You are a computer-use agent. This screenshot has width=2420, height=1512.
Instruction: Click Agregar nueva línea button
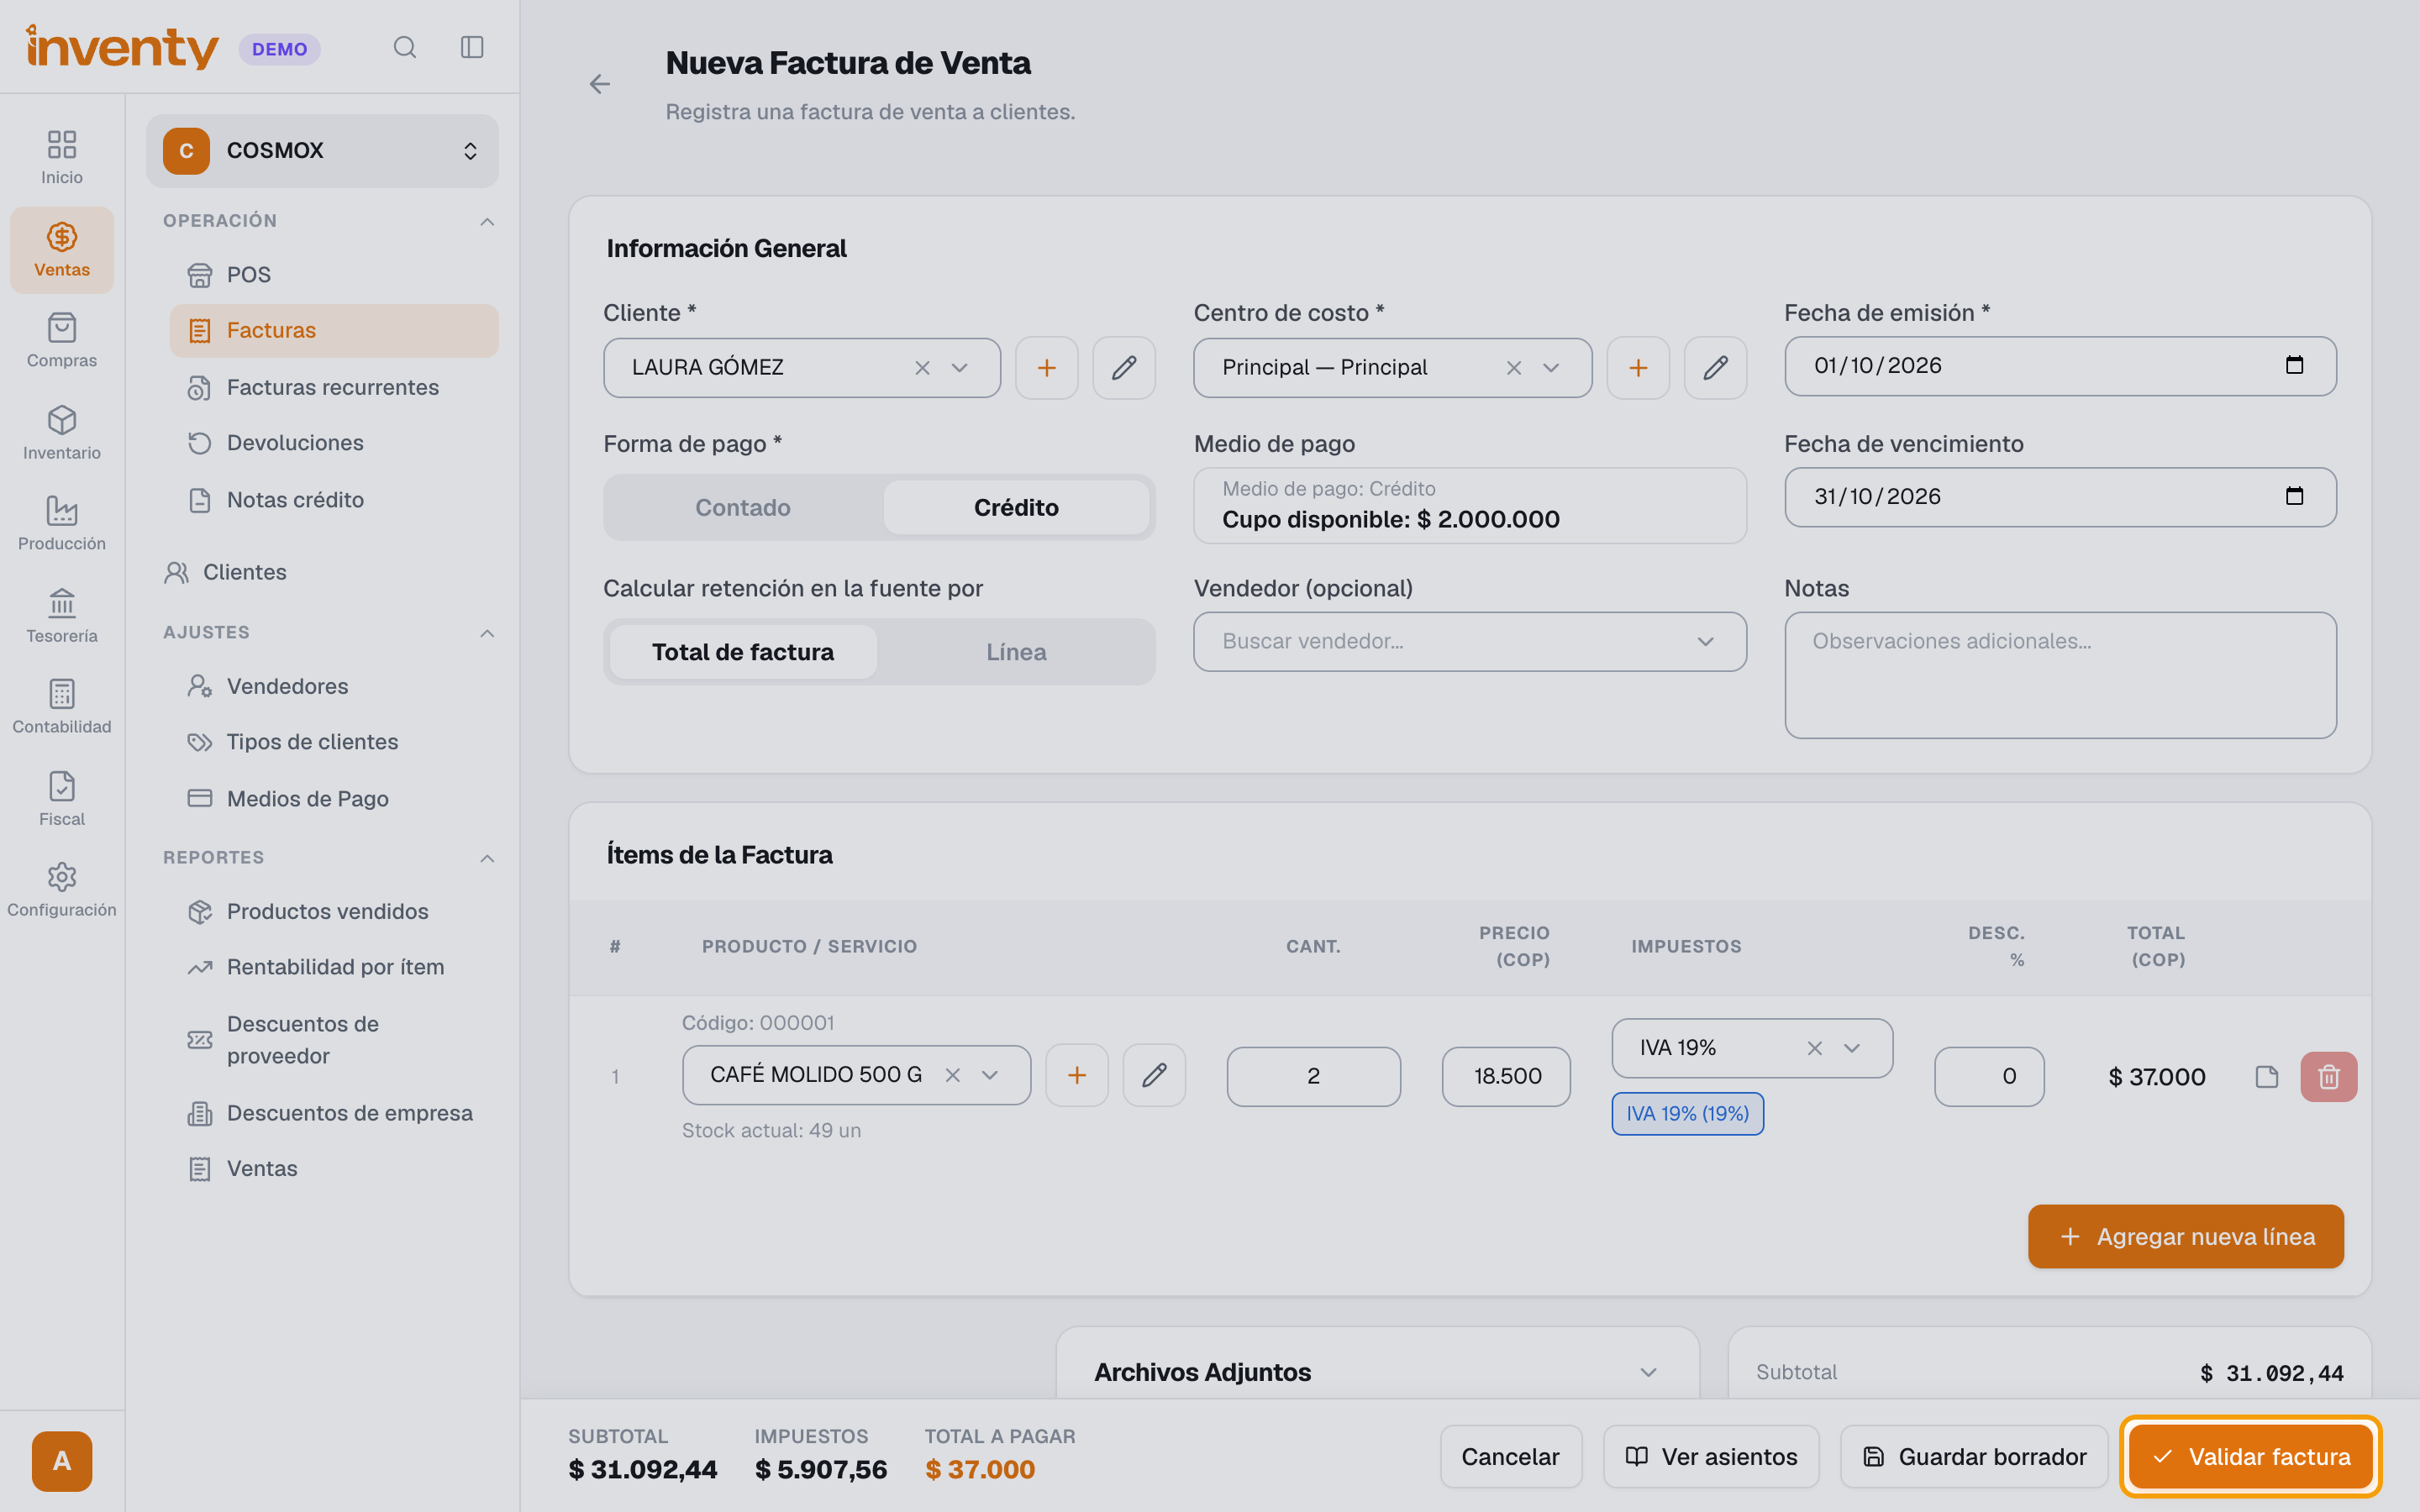click(x=2185, y=1237)
